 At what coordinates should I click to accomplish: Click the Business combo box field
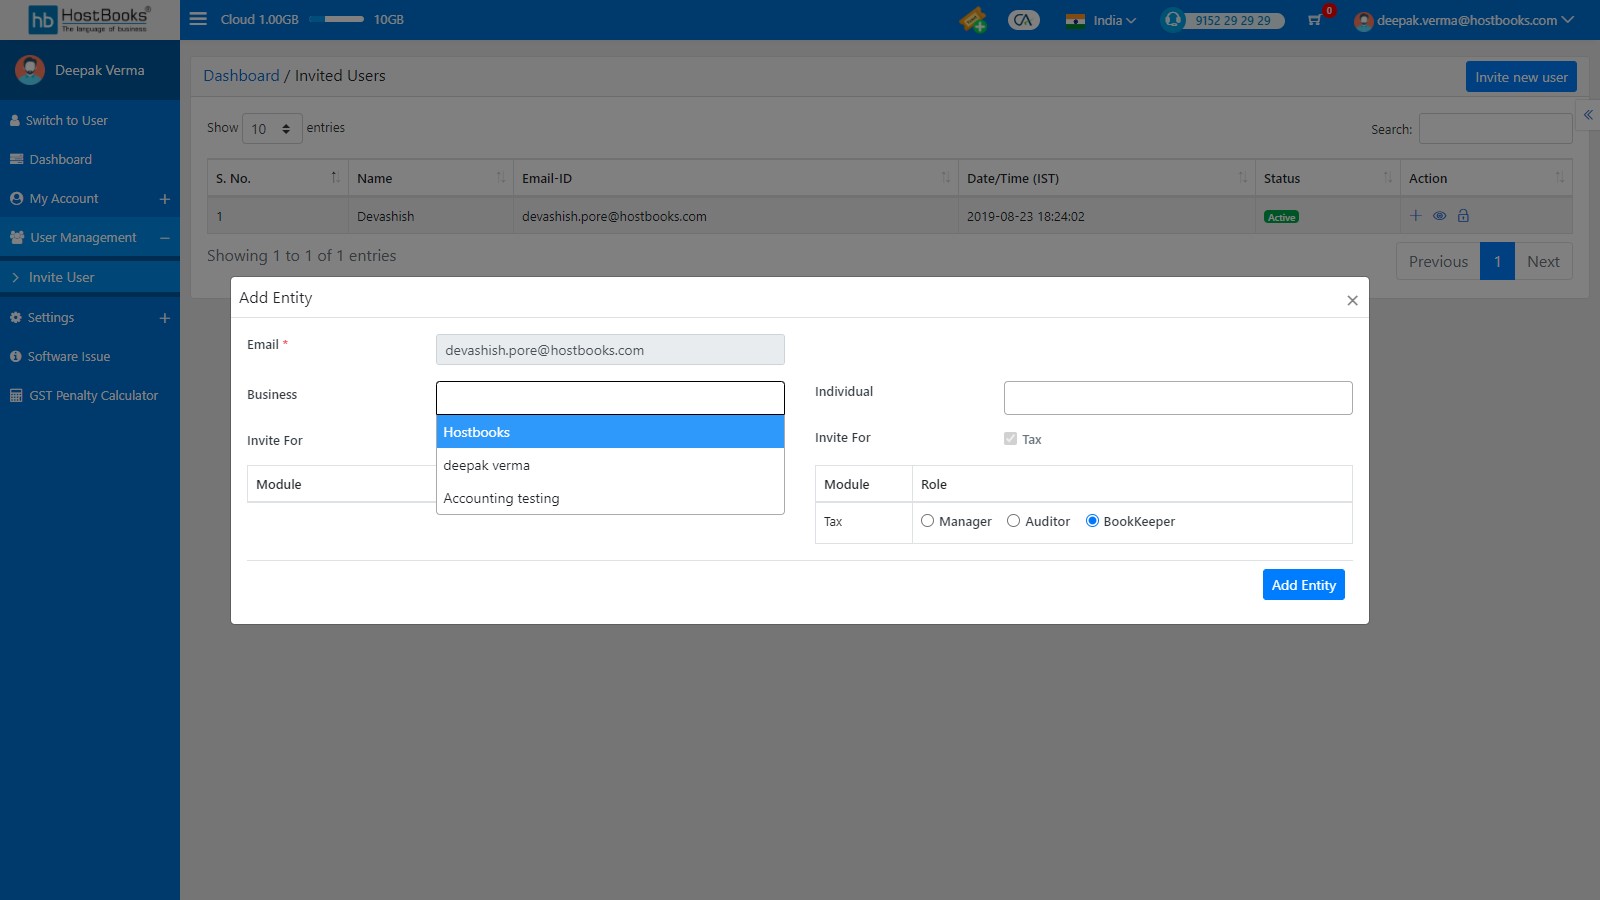(x=610, y=398)
